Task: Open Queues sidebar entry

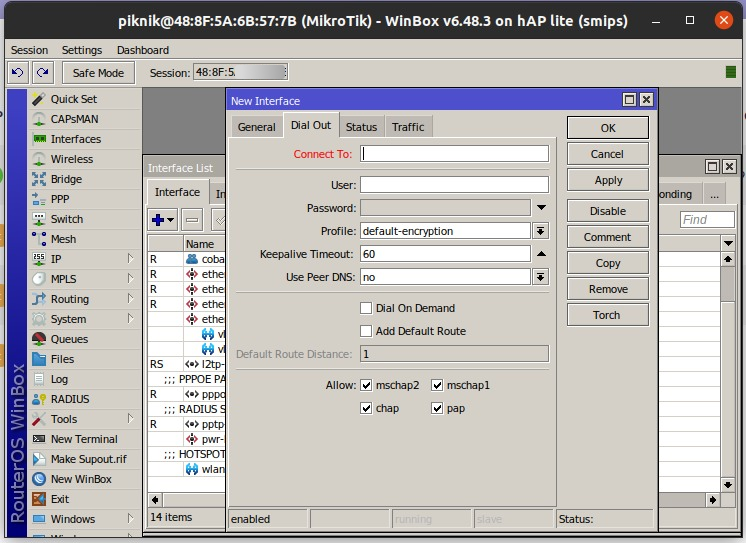Action: [69, 339]
